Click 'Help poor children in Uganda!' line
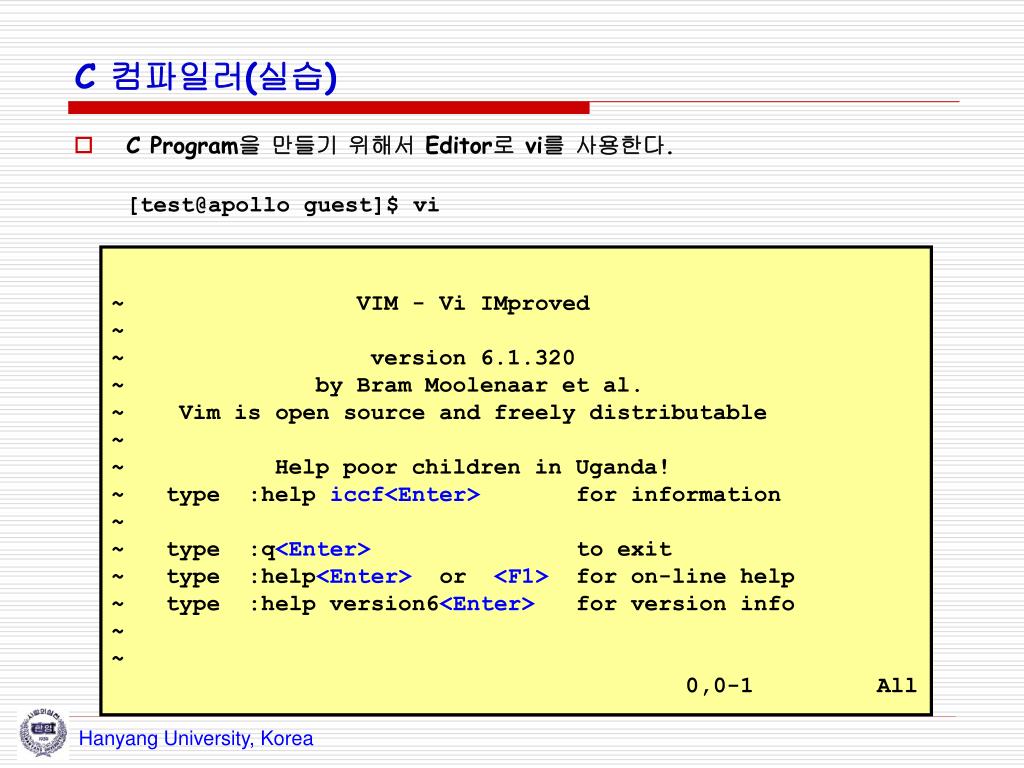Screen dimensions: 1024x768 (x=472, y=468)
